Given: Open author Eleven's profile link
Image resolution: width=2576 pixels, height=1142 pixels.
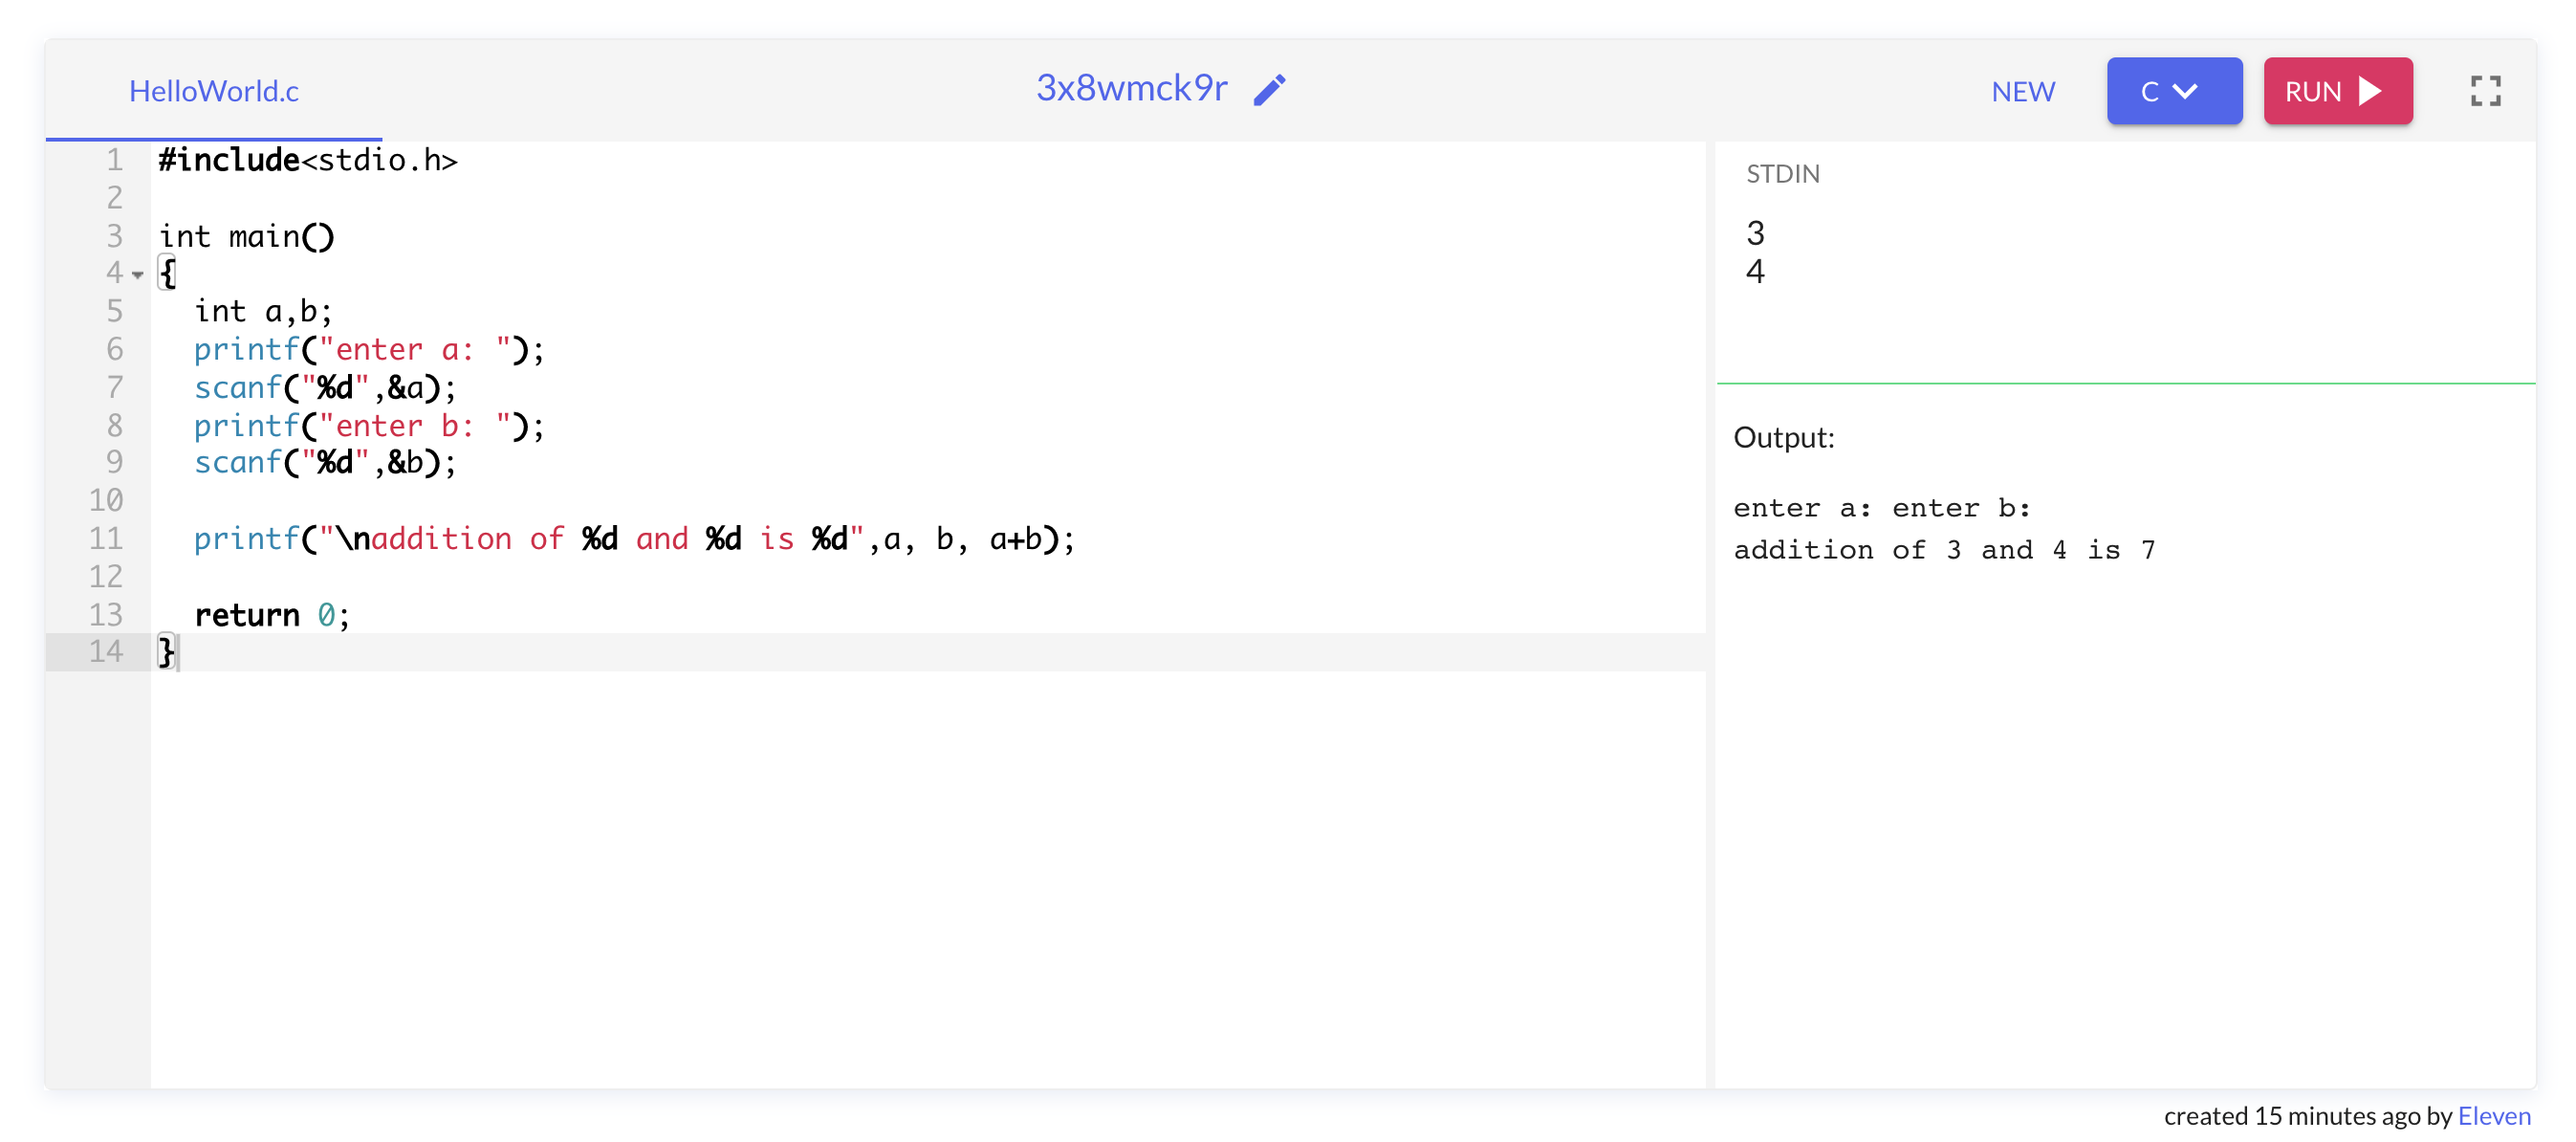Looking at the screenshot, I should click(2494, 1115).
